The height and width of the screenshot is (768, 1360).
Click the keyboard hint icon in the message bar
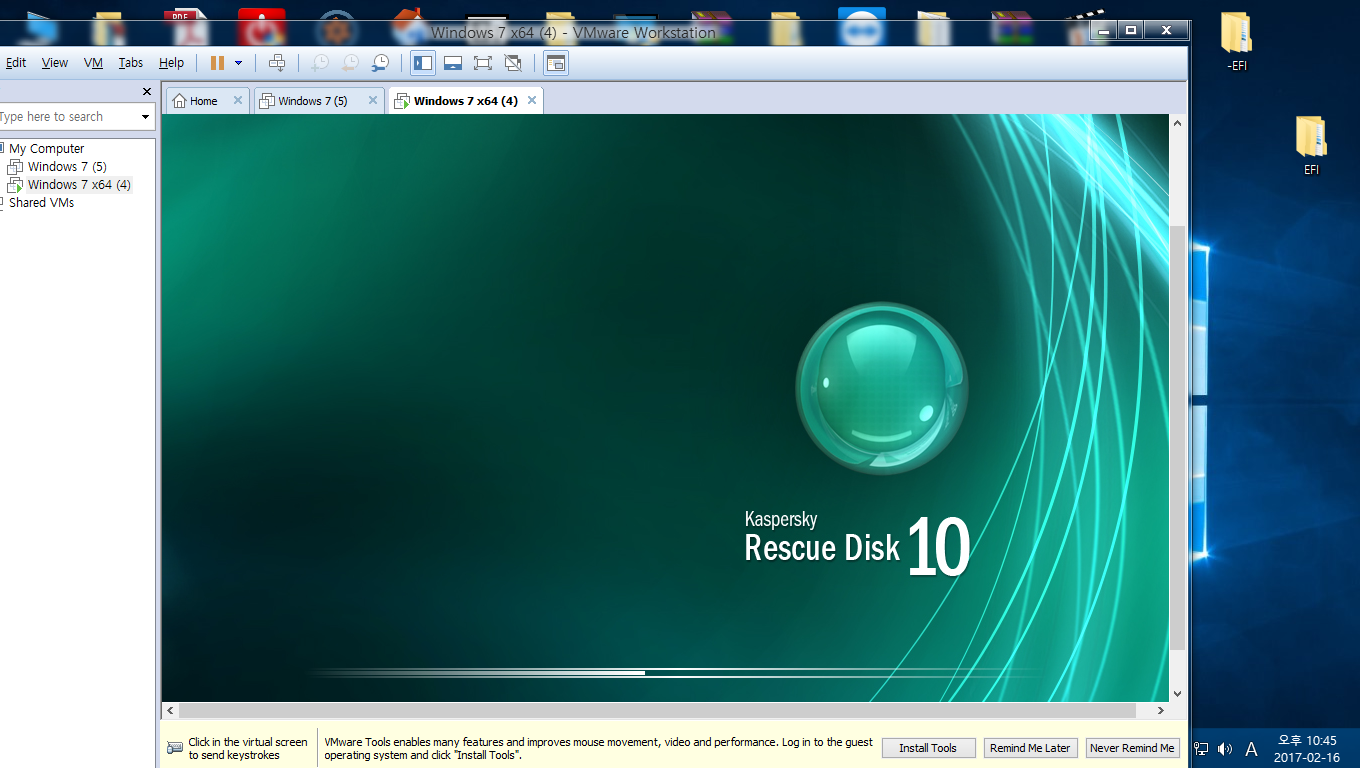tap(175, 747)
